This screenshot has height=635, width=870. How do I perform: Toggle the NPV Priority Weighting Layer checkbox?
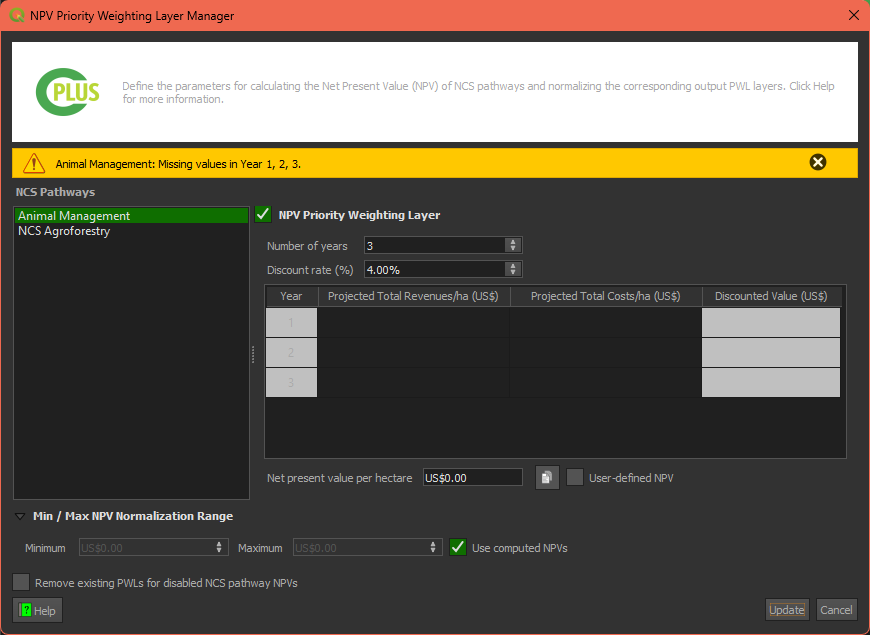(x=263, y=214)
